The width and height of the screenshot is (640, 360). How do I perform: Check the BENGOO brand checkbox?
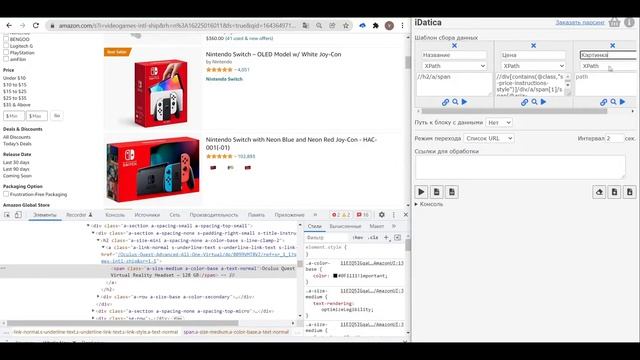click(x=6, y=39)
